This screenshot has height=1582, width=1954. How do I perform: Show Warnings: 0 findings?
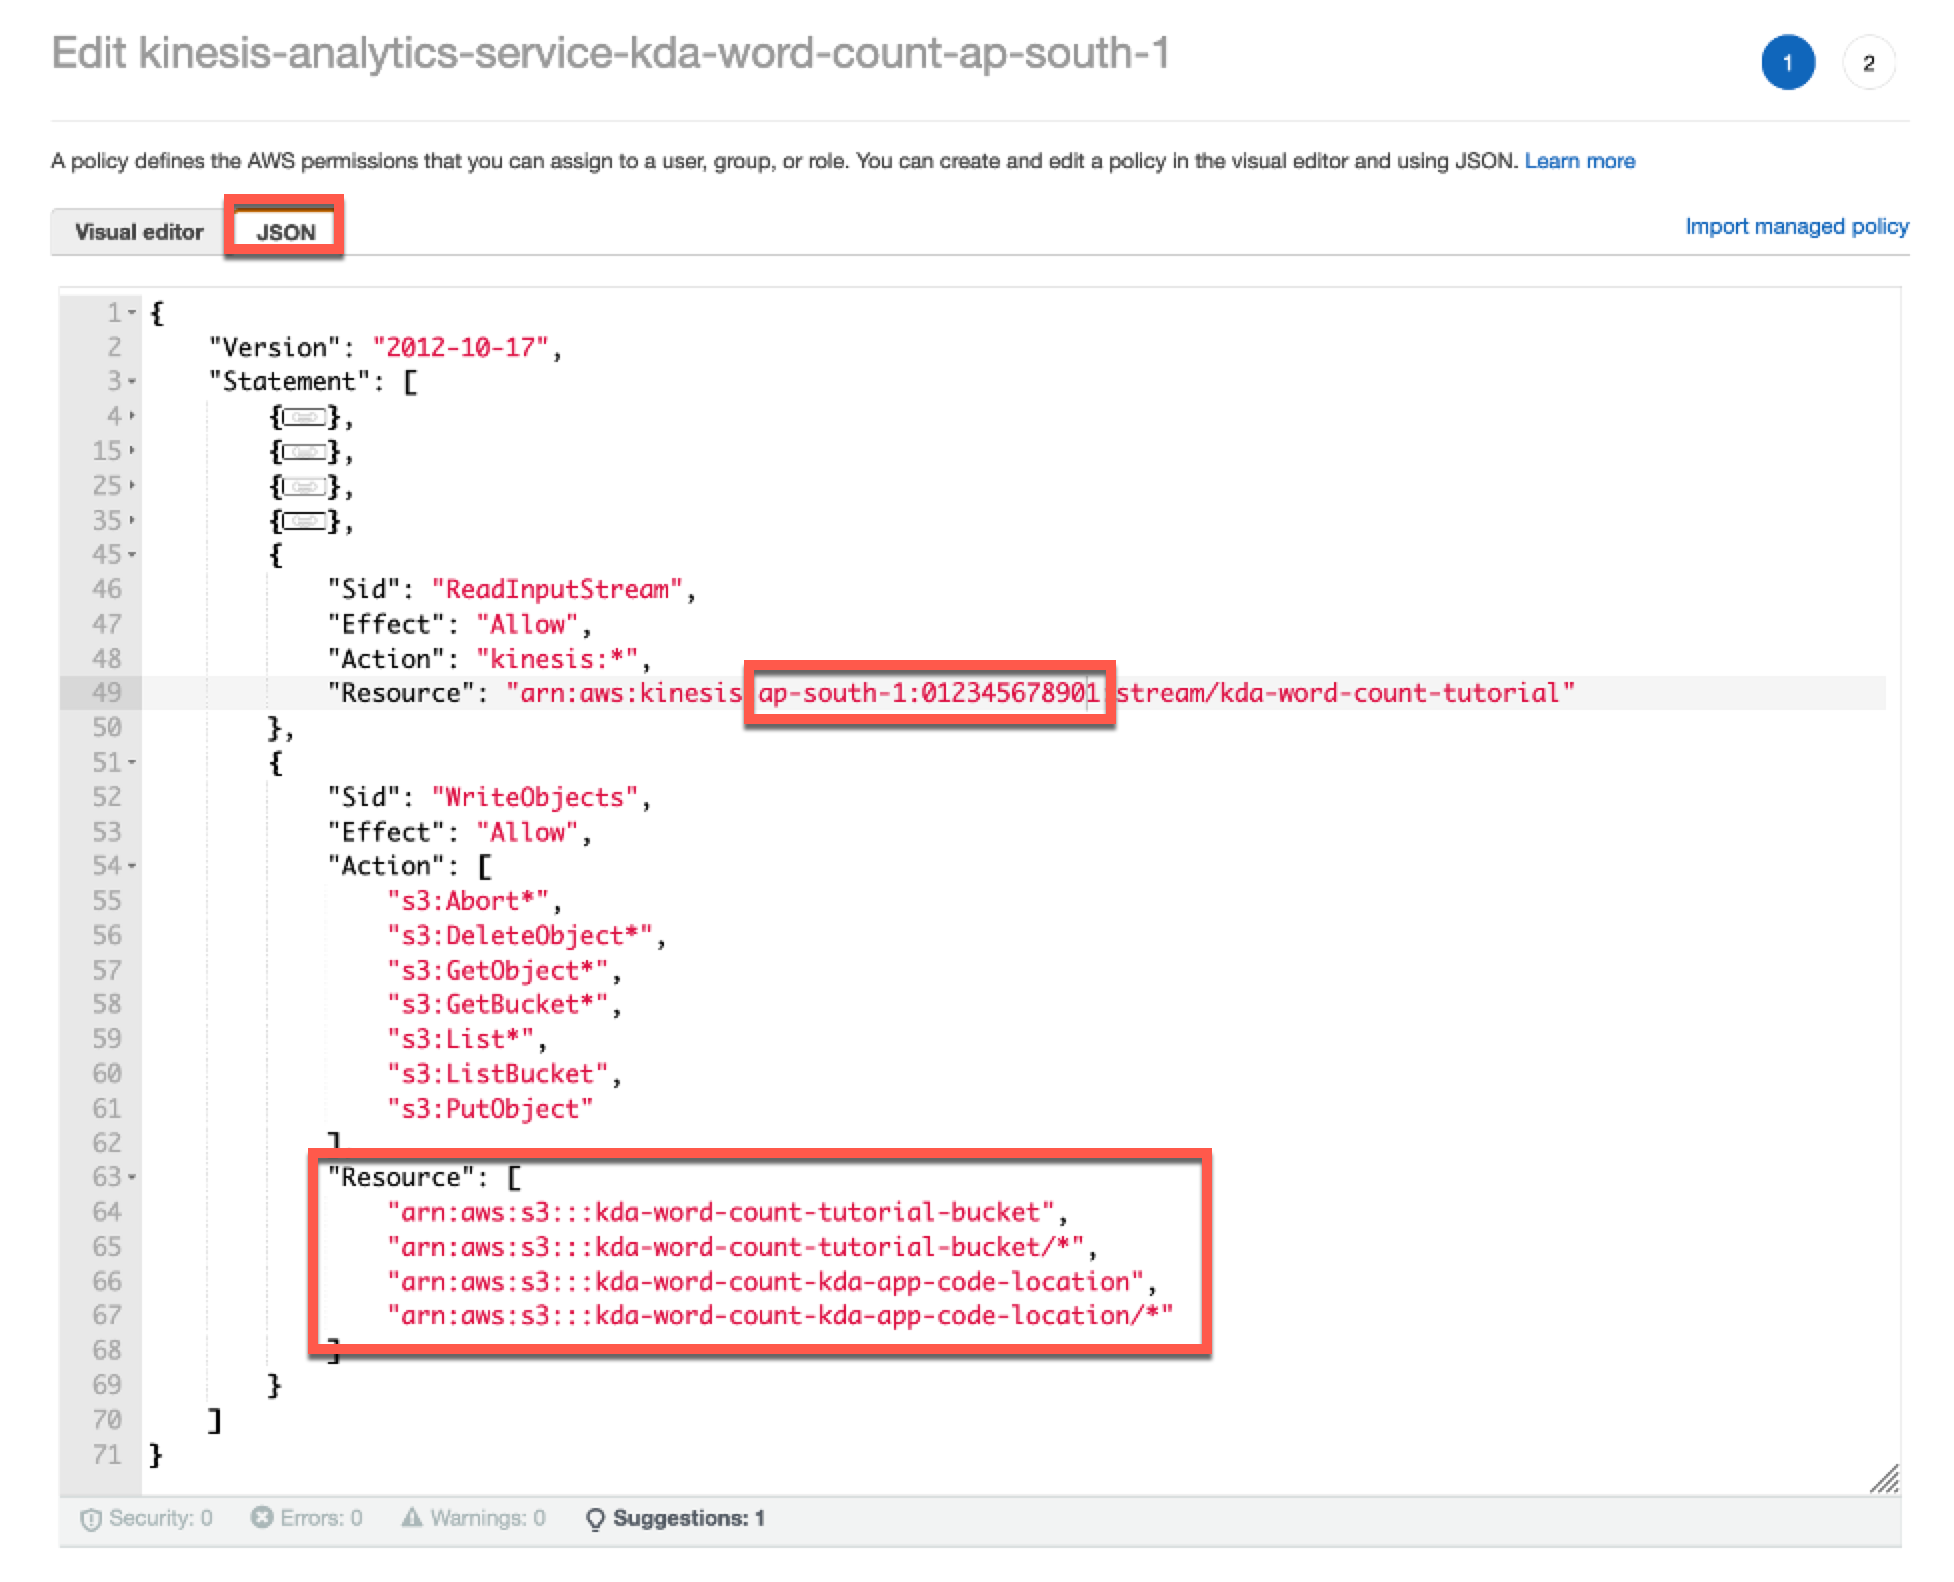coord(473,1518)
